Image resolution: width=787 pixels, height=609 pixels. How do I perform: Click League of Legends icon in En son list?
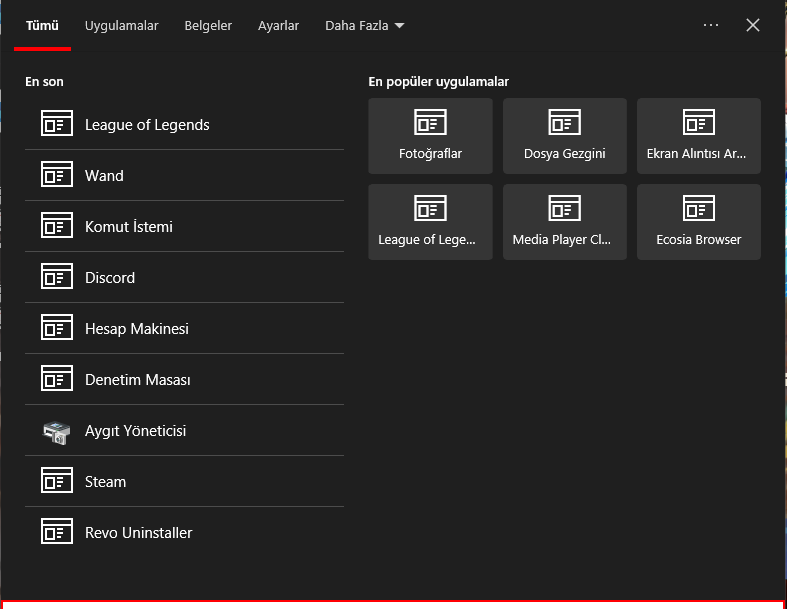coord(57,124)
